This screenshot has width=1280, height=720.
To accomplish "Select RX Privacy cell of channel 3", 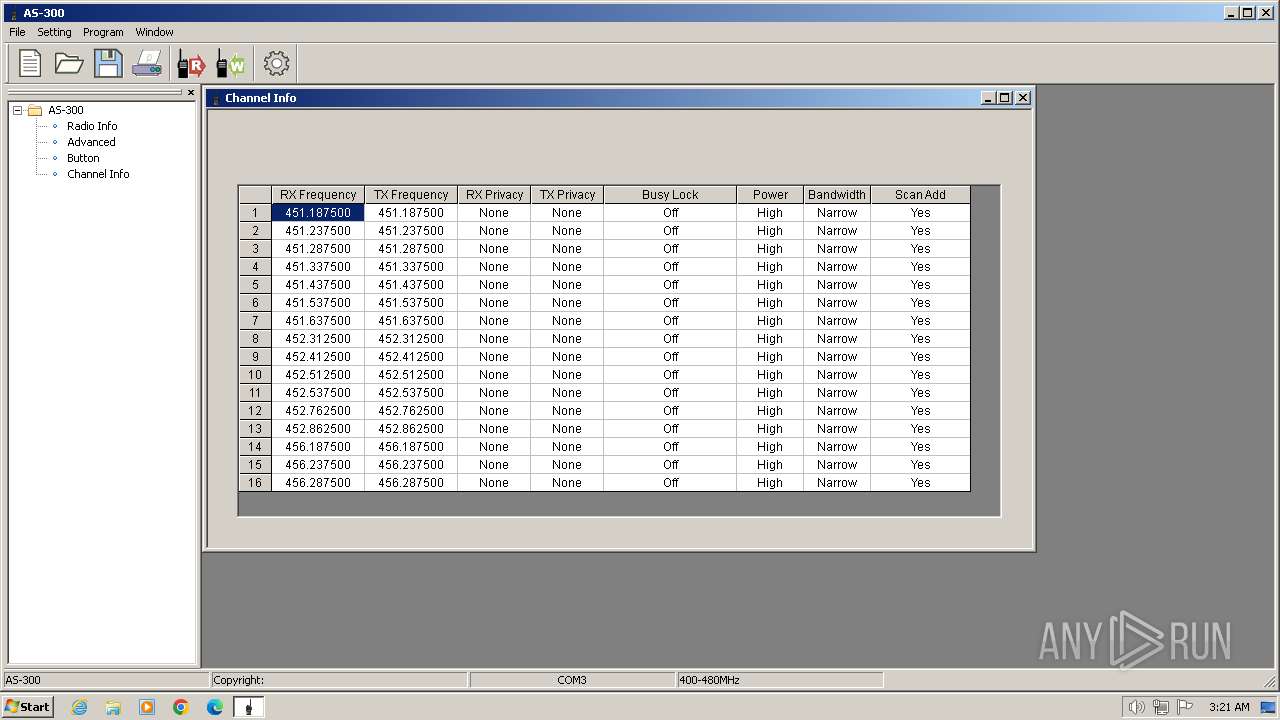I will 494,249.
